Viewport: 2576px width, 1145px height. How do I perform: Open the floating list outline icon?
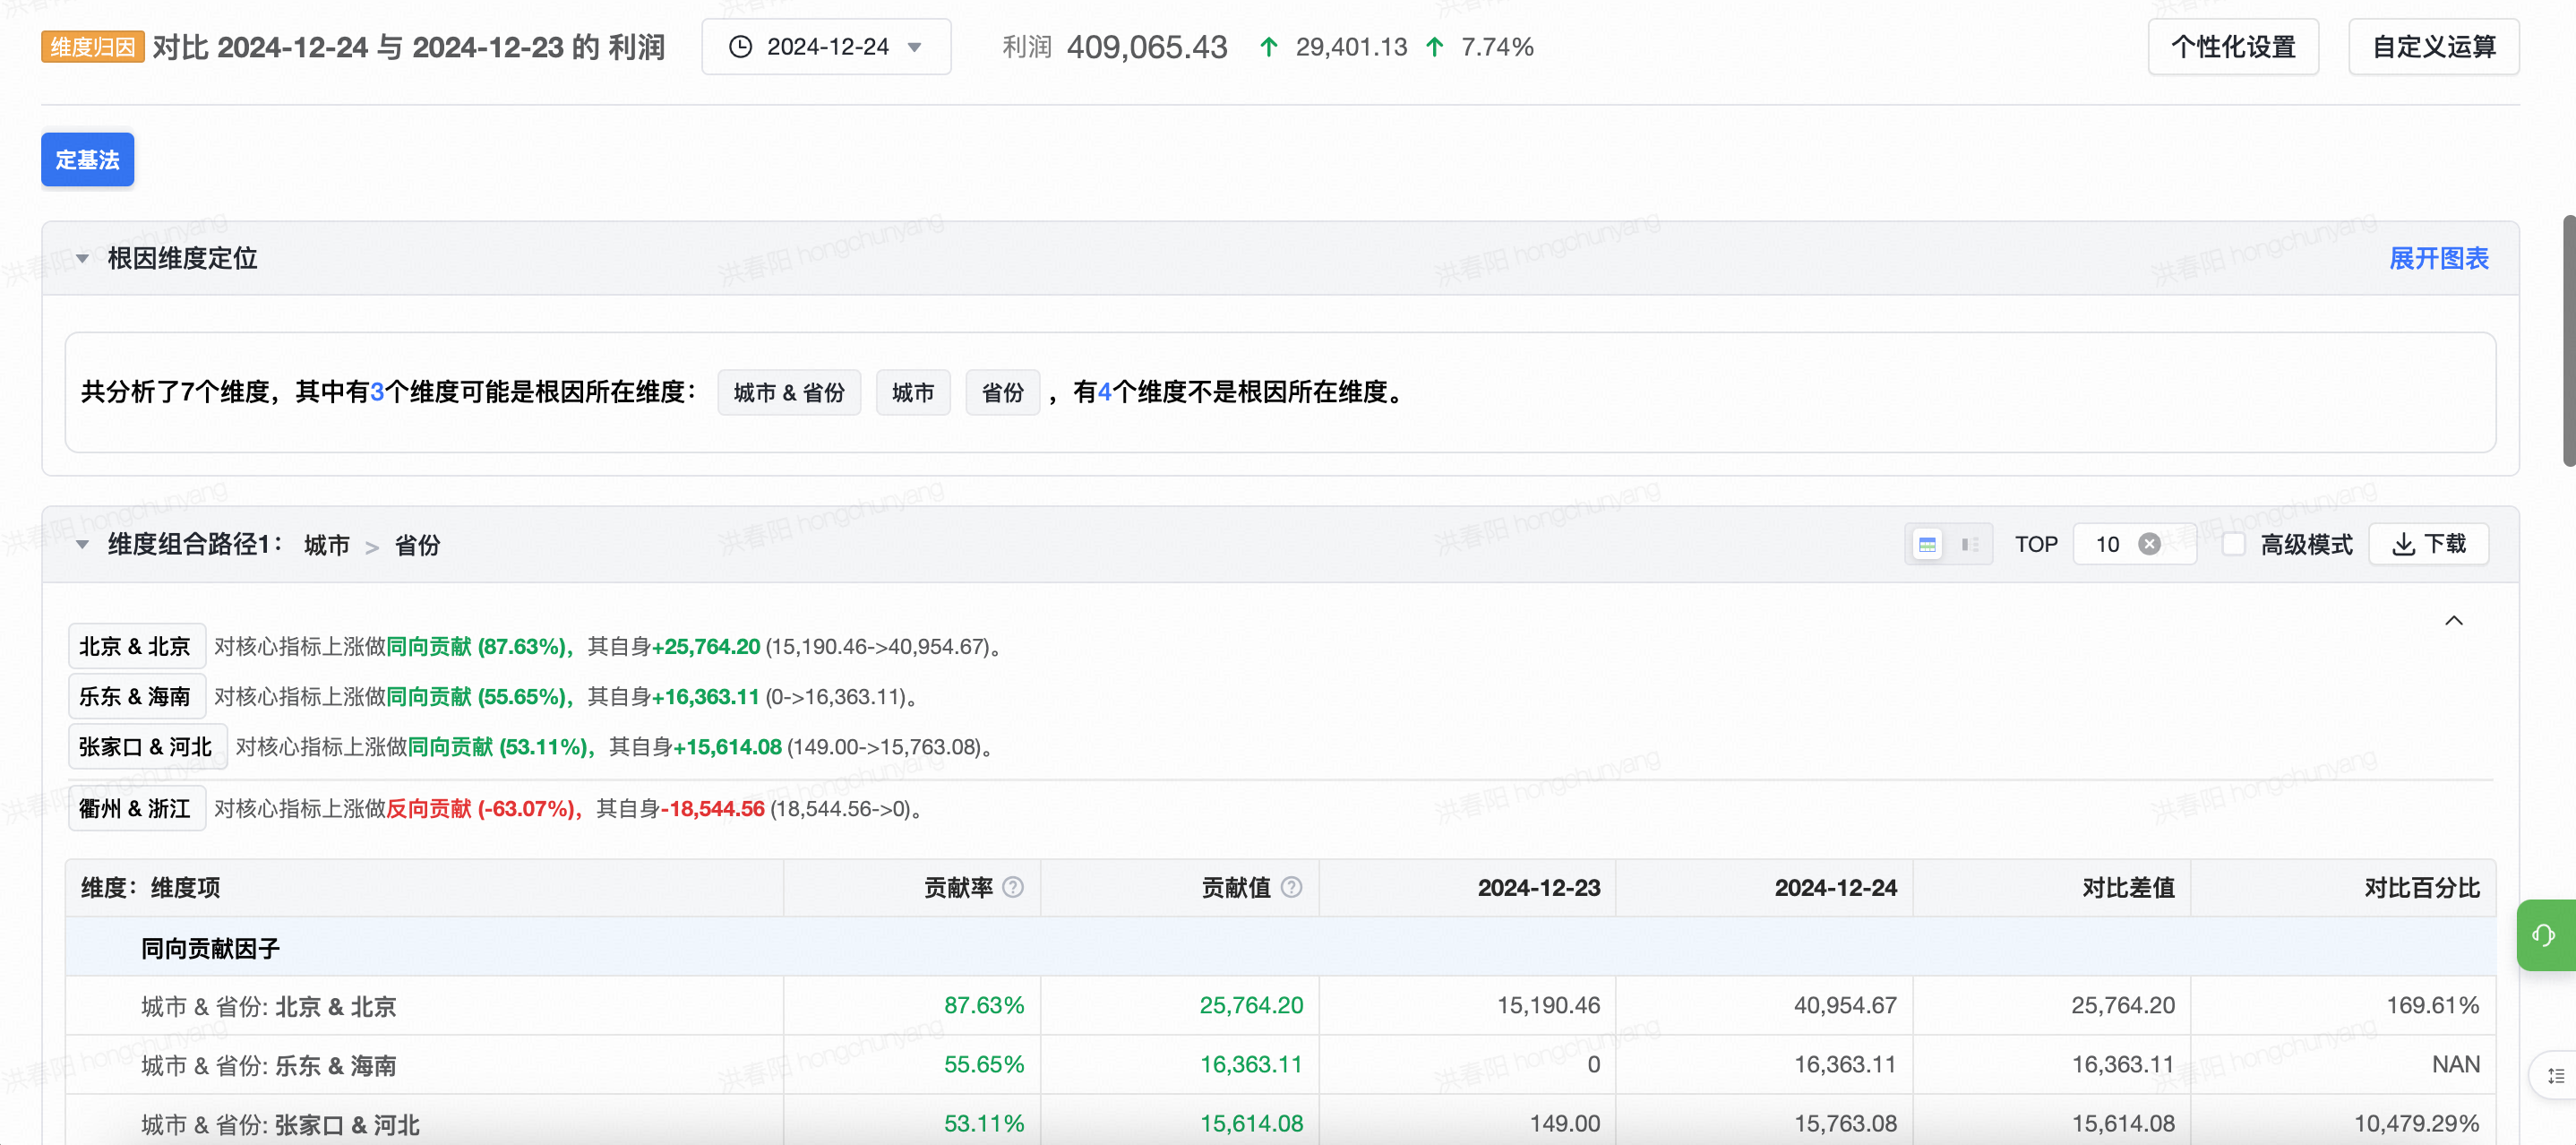tap(2555, 1076)
